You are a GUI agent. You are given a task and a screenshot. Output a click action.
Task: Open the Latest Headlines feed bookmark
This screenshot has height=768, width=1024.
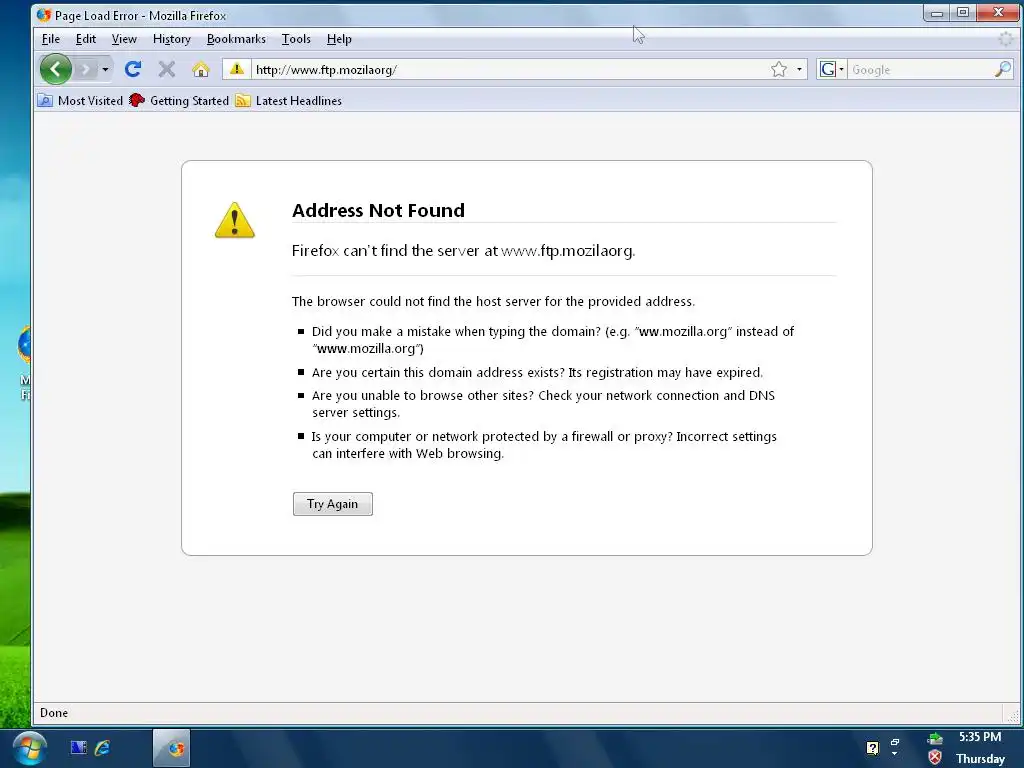point(289,101)
